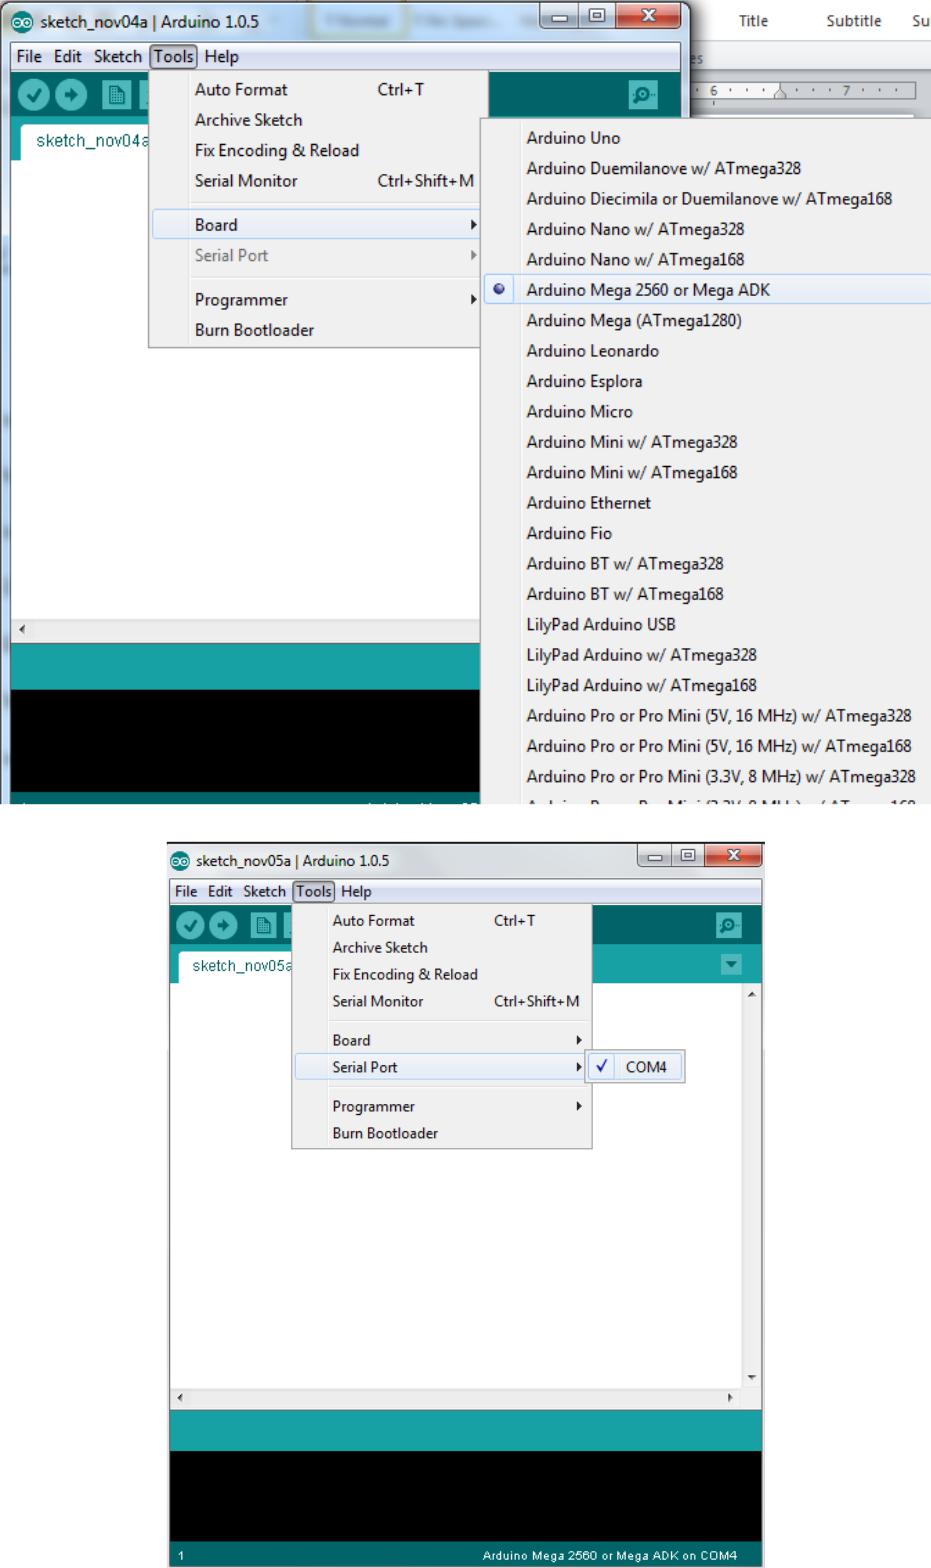This screenshot has width=931, height=1568.
Task: Switch to sketch_nov04a editor tab
Action: tap(85, 141)
